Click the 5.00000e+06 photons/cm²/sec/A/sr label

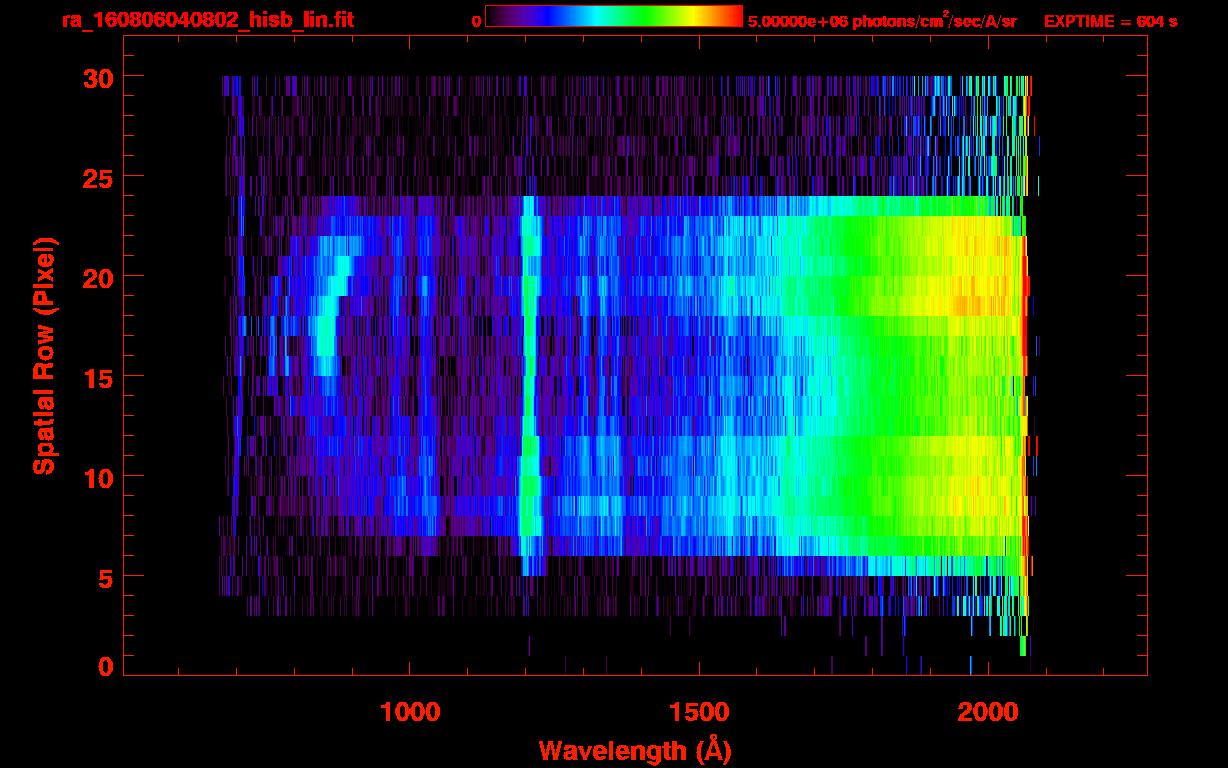882,20
